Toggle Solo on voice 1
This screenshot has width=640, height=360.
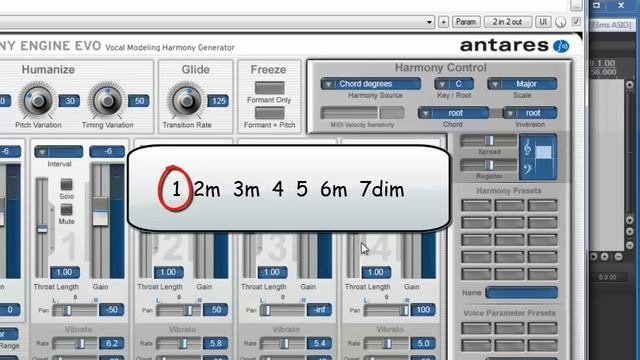tap(67, 184)
